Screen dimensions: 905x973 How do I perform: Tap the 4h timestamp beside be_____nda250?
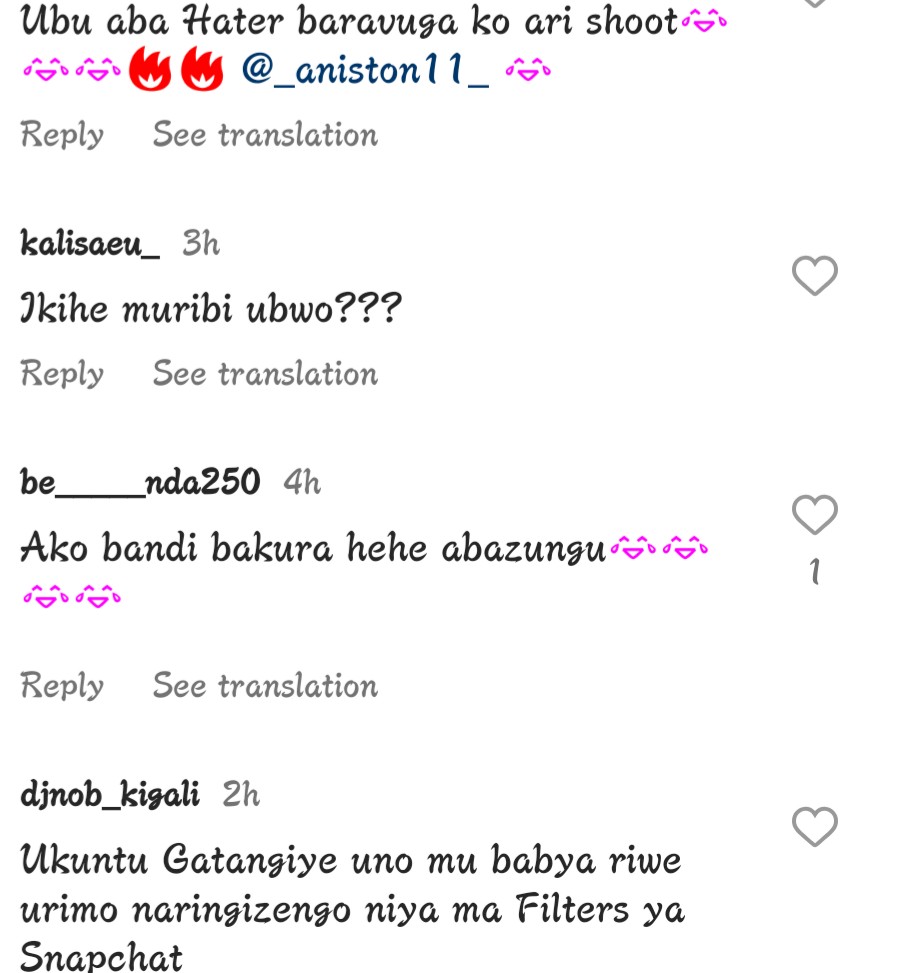302,482
